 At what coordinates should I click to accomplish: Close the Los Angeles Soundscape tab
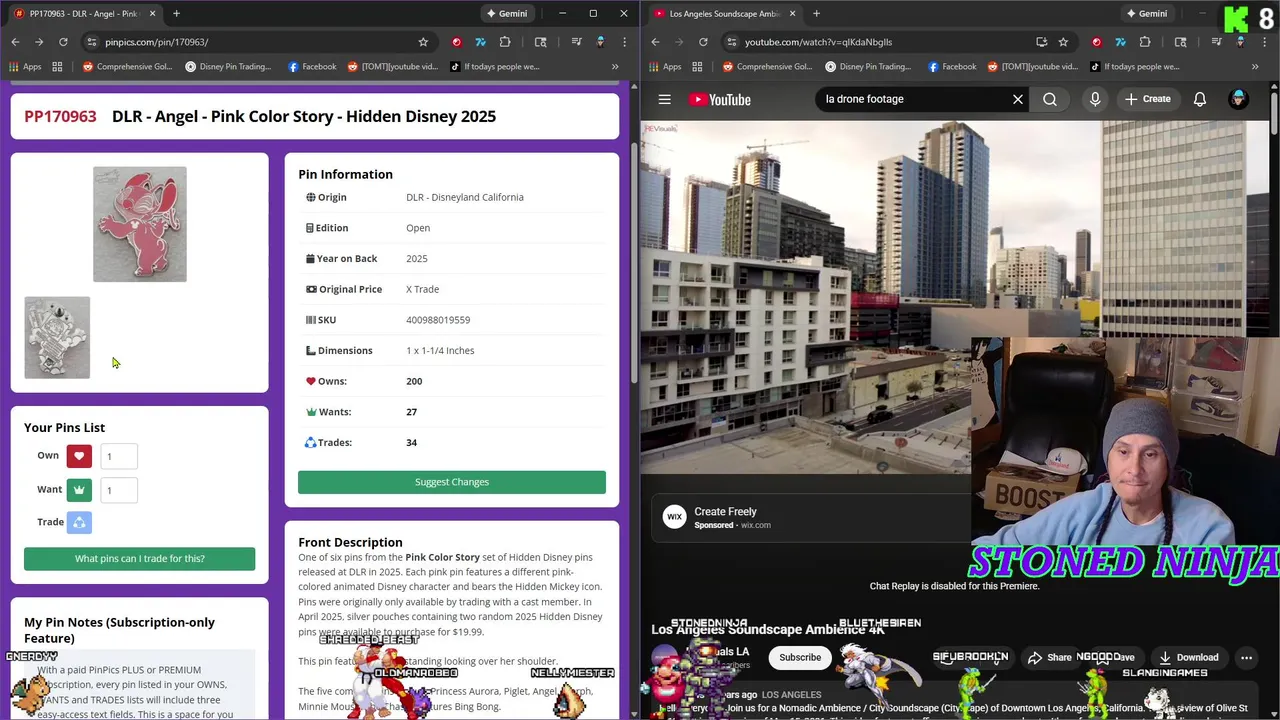pos(792,14)
